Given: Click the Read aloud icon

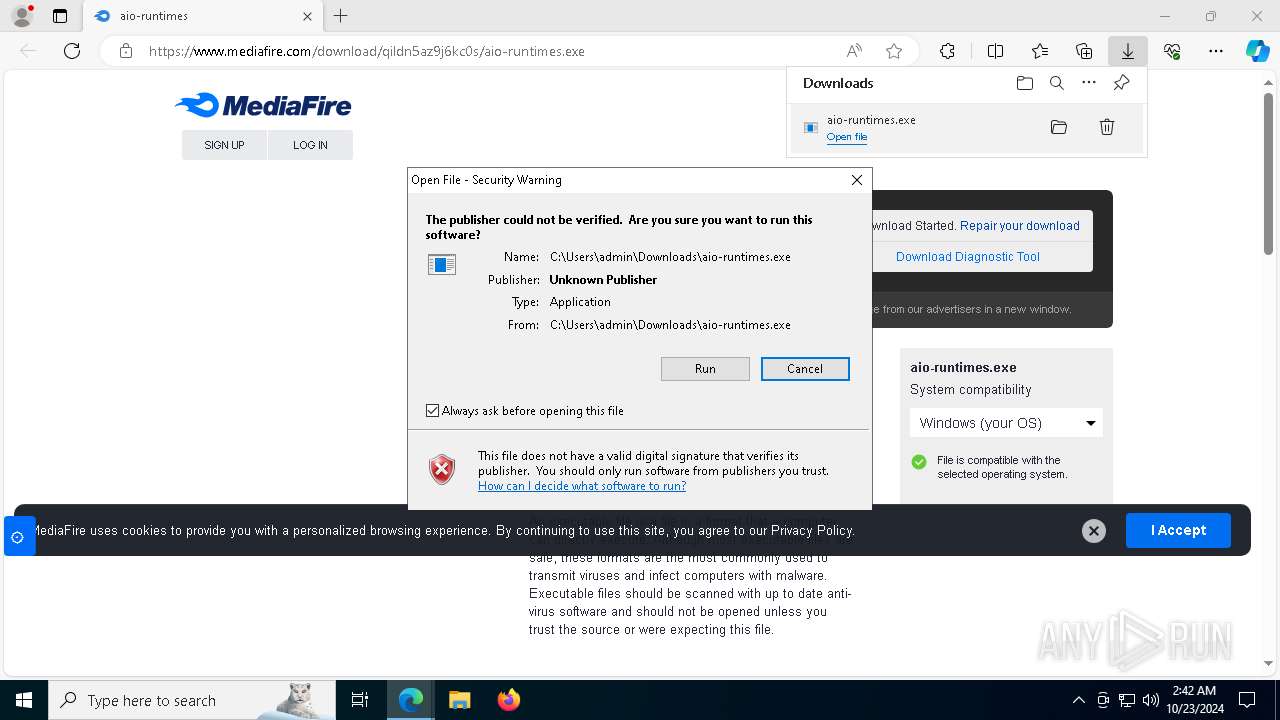Looking at the screenshot, I should point(854,51).
